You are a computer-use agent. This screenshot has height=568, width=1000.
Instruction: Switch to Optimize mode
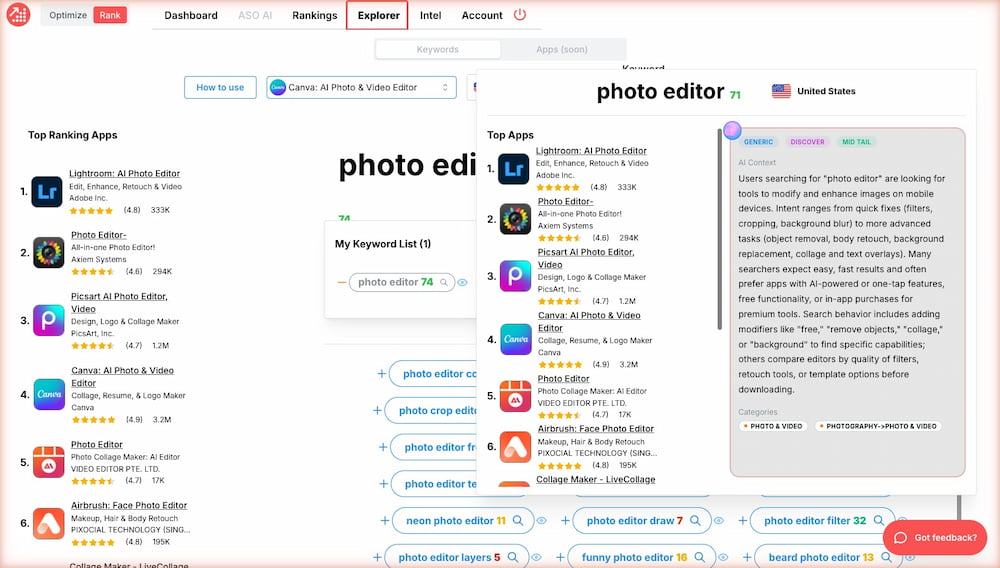point(68,15)
